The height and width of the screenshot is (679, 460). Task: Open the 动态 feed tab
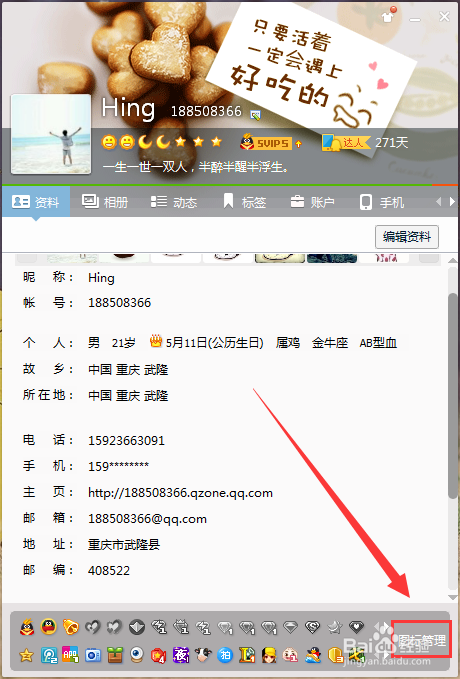[x=174, y=202]
